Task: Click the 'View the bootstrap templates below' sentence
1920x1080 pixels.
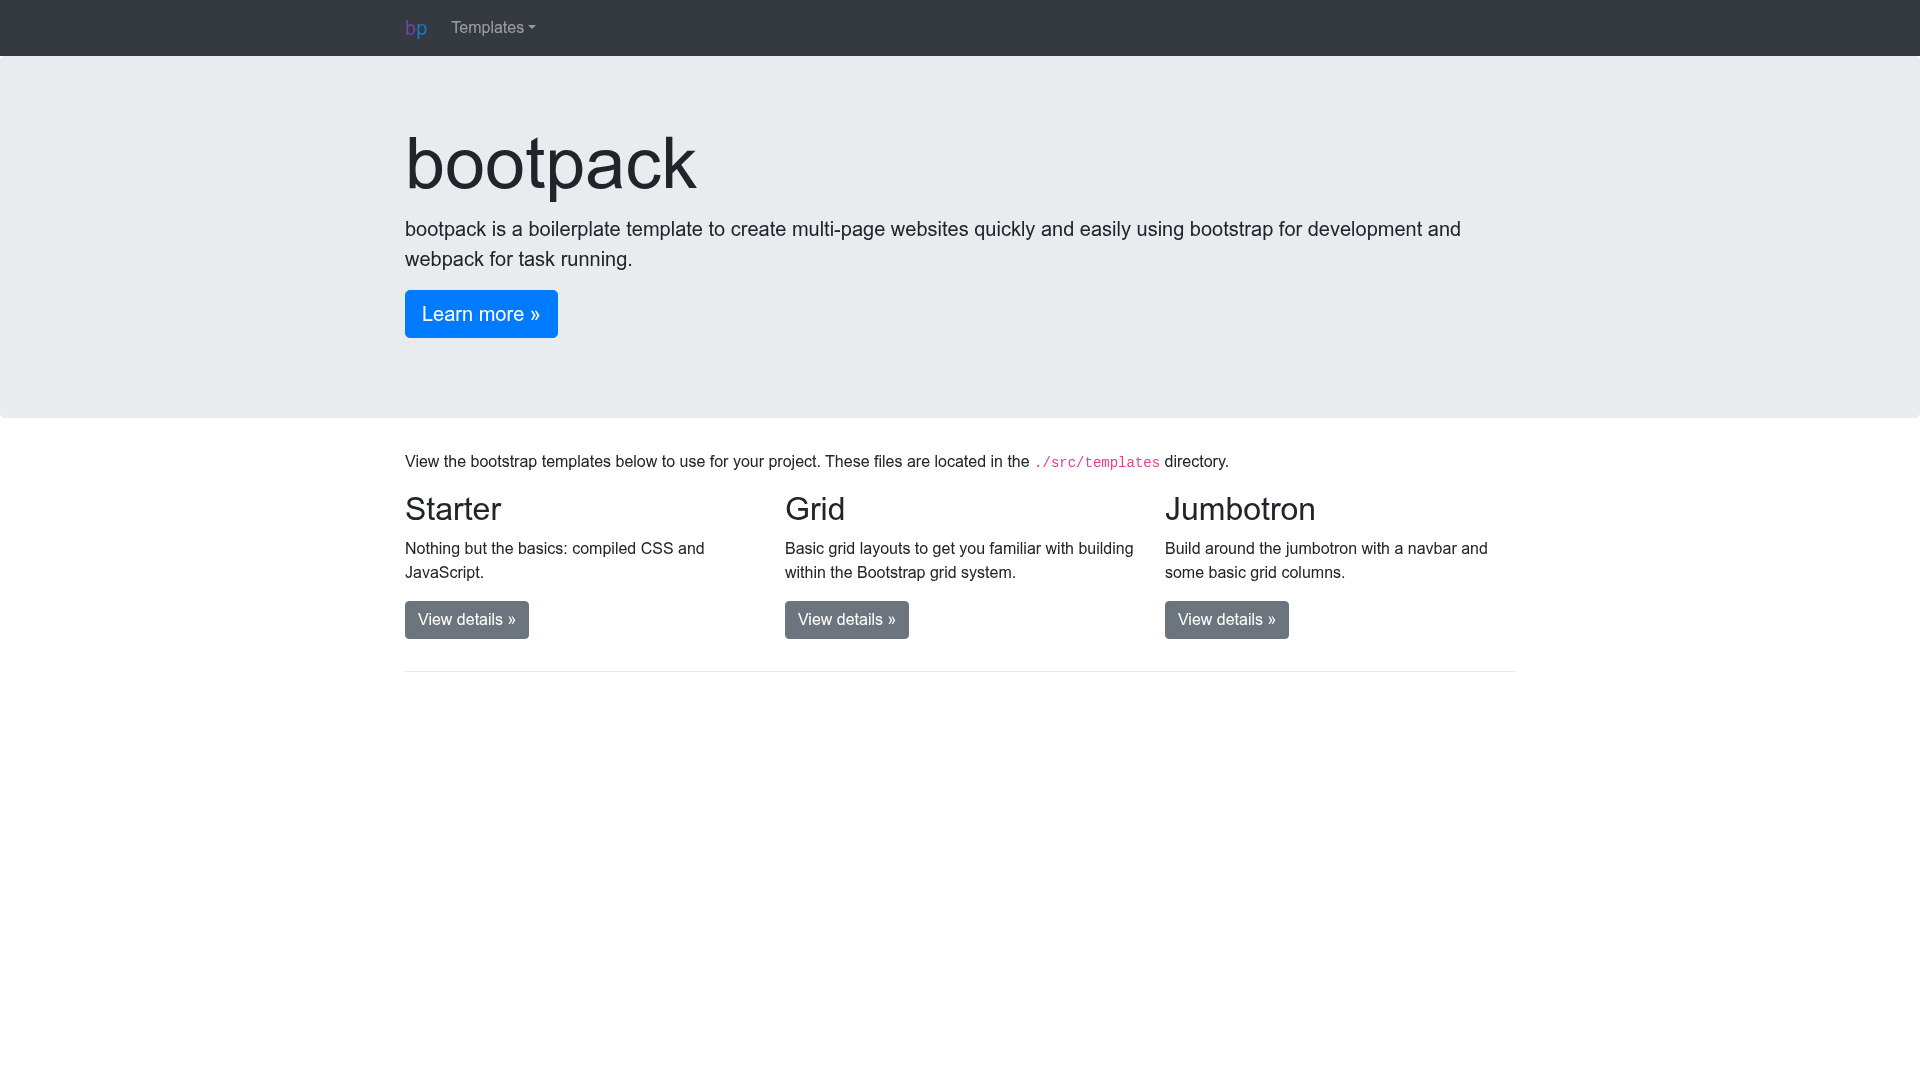Action: [817, 462]
